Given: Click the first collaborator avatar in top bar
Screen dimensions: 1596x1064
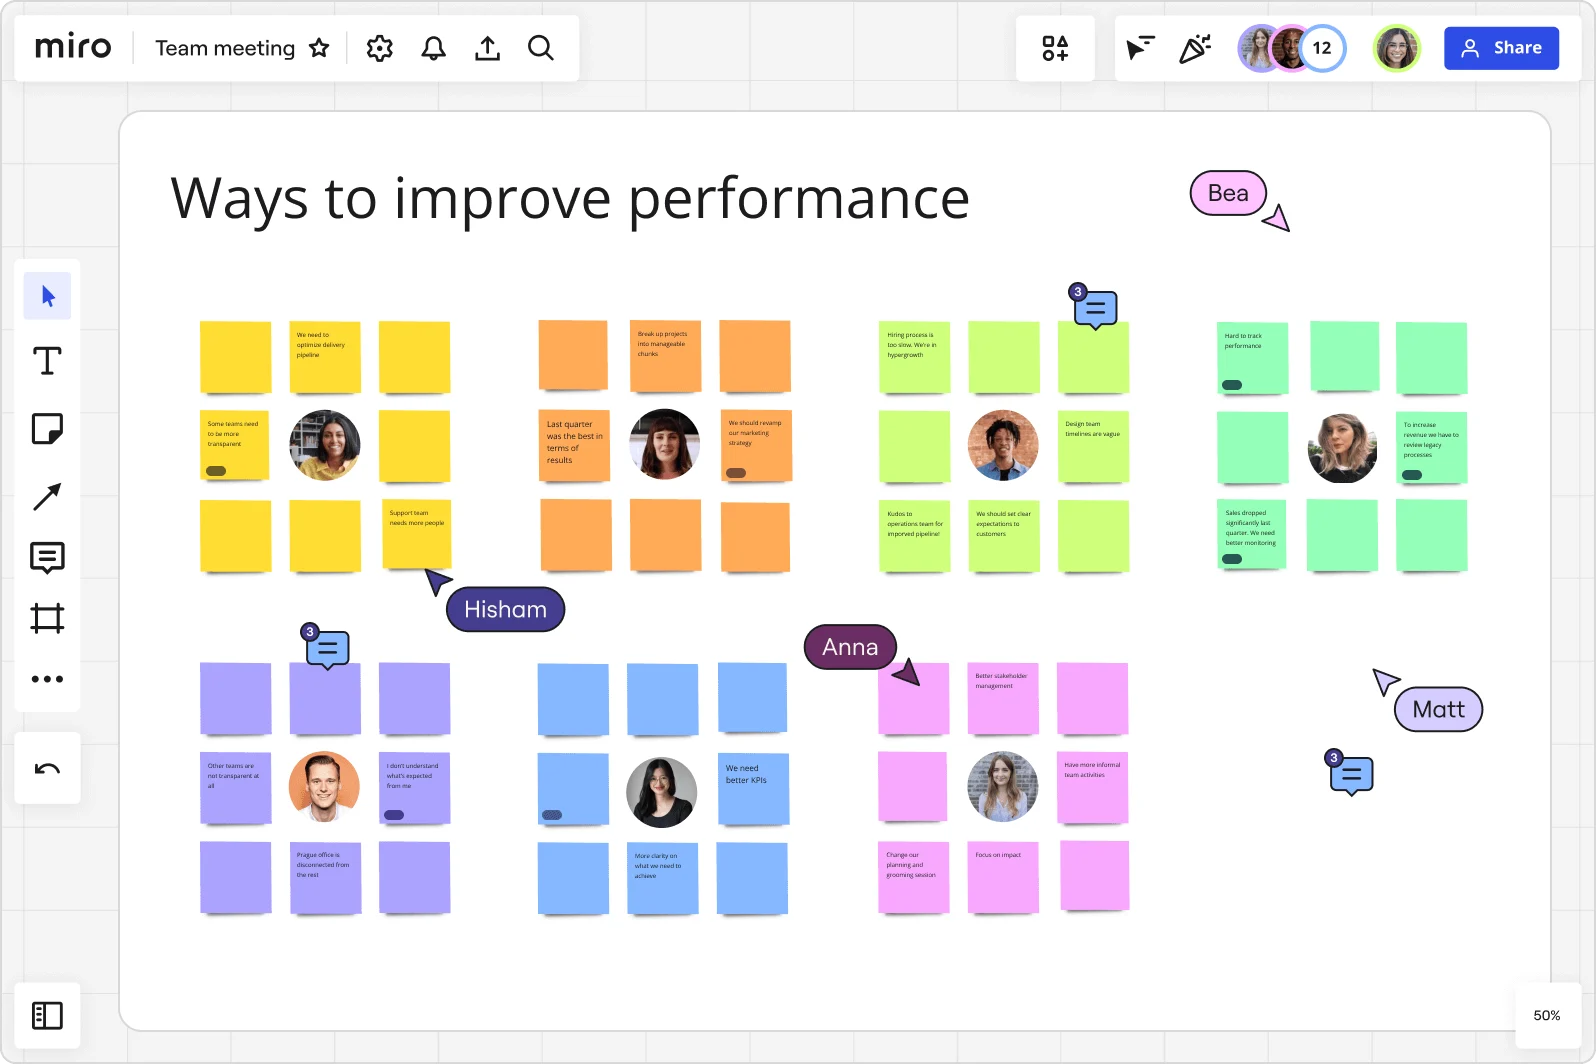Looking at the screenshot, I should click(x=1258, y=48).
